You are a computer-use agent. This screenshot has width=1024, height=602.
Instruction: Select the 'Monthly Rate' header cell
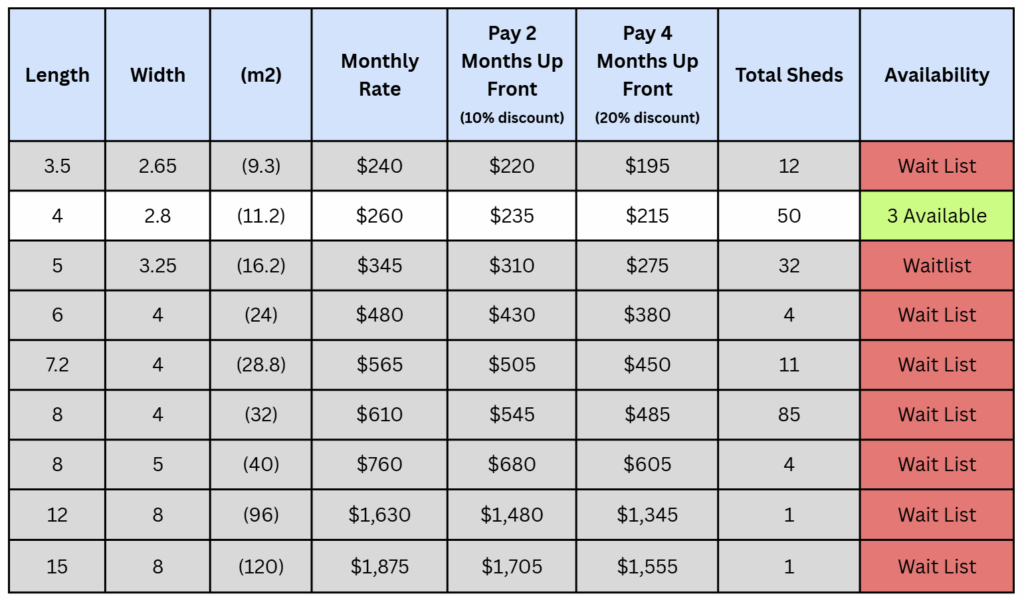[379, 75]
